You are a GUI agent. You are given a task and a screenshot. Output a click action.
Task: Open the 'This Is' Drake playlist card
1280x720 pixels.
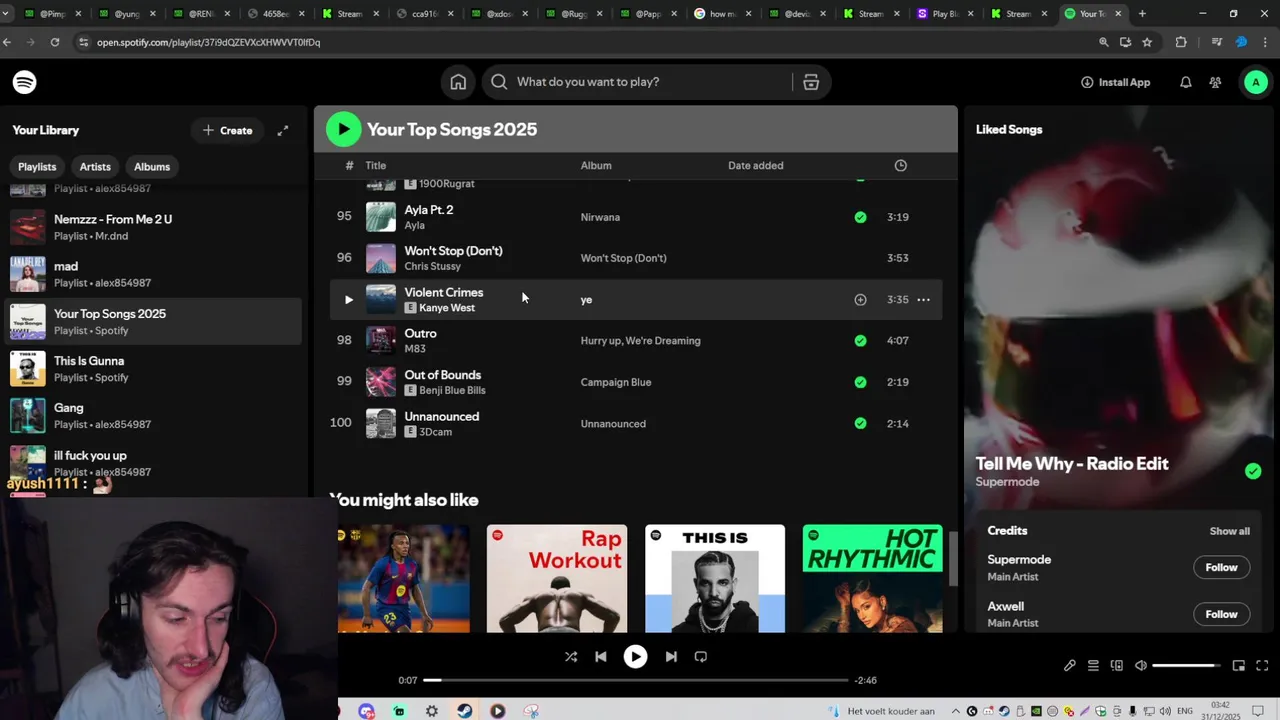click(715, 578)
